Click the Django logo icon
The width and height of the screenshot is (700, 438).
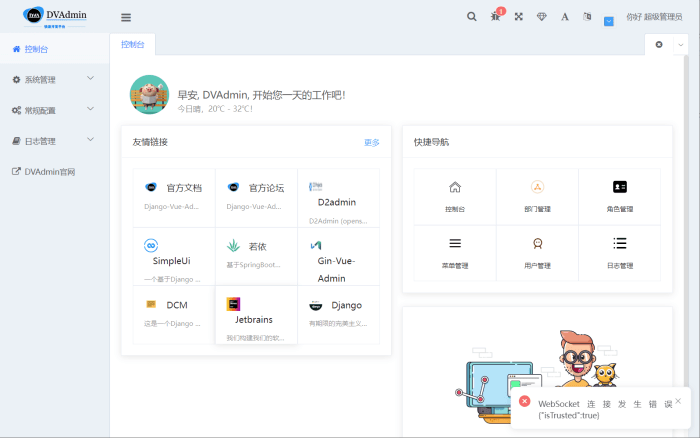click(x=315, y=306)
